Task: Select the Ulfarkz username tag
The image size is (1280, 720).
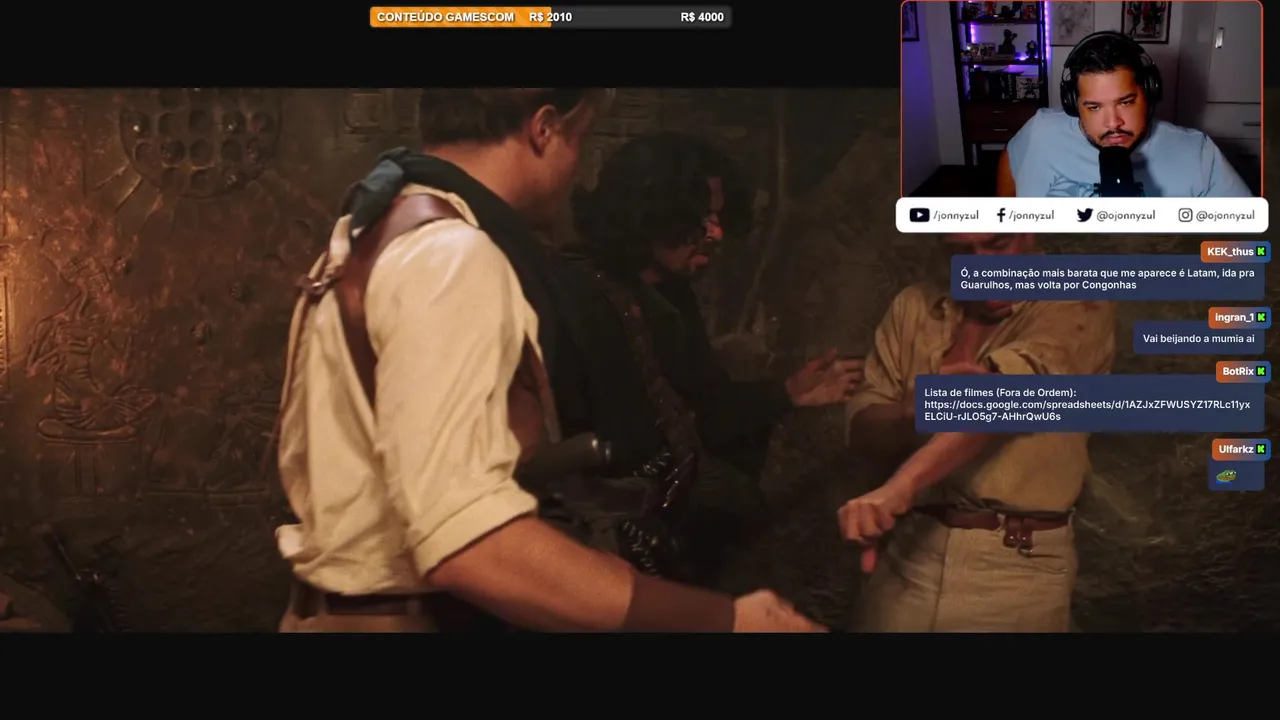Action: point(1242,450)
